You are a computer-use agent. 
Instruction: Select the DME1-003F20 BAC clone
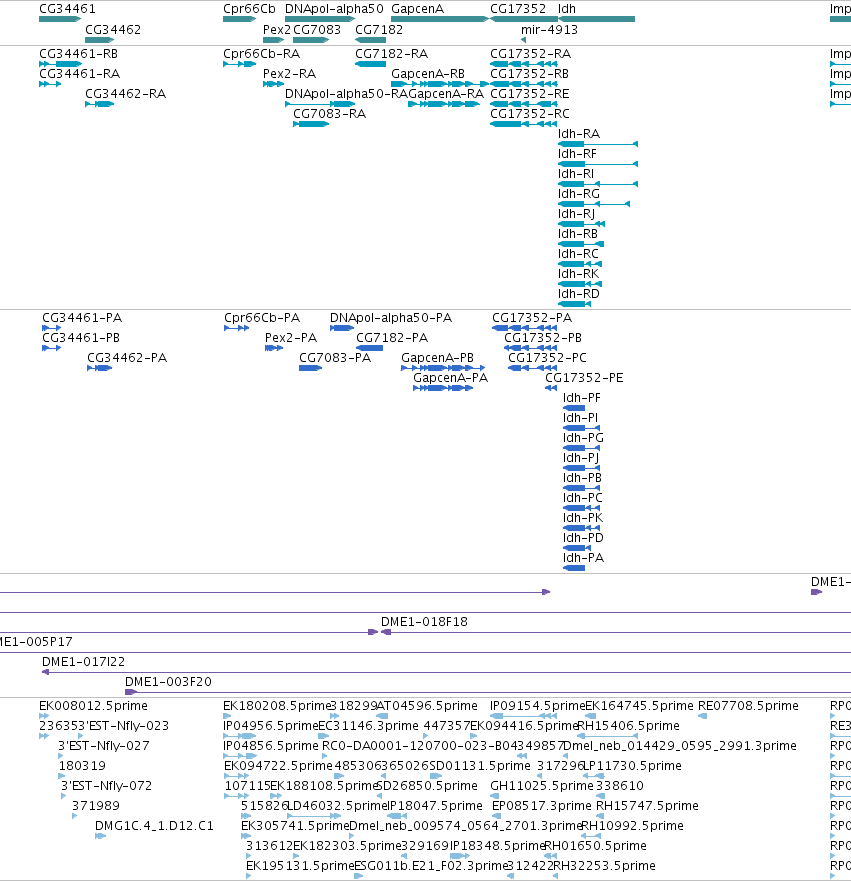[x=488, y=692]
